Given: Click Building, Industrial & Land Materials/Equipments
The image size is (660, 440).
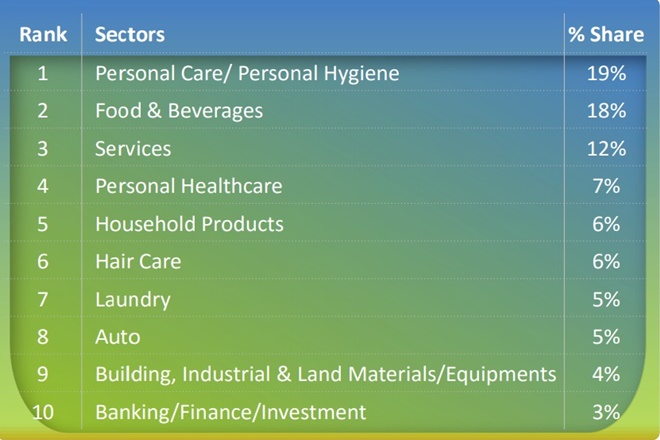Looking at the screenshot, I should click(325, 375).
